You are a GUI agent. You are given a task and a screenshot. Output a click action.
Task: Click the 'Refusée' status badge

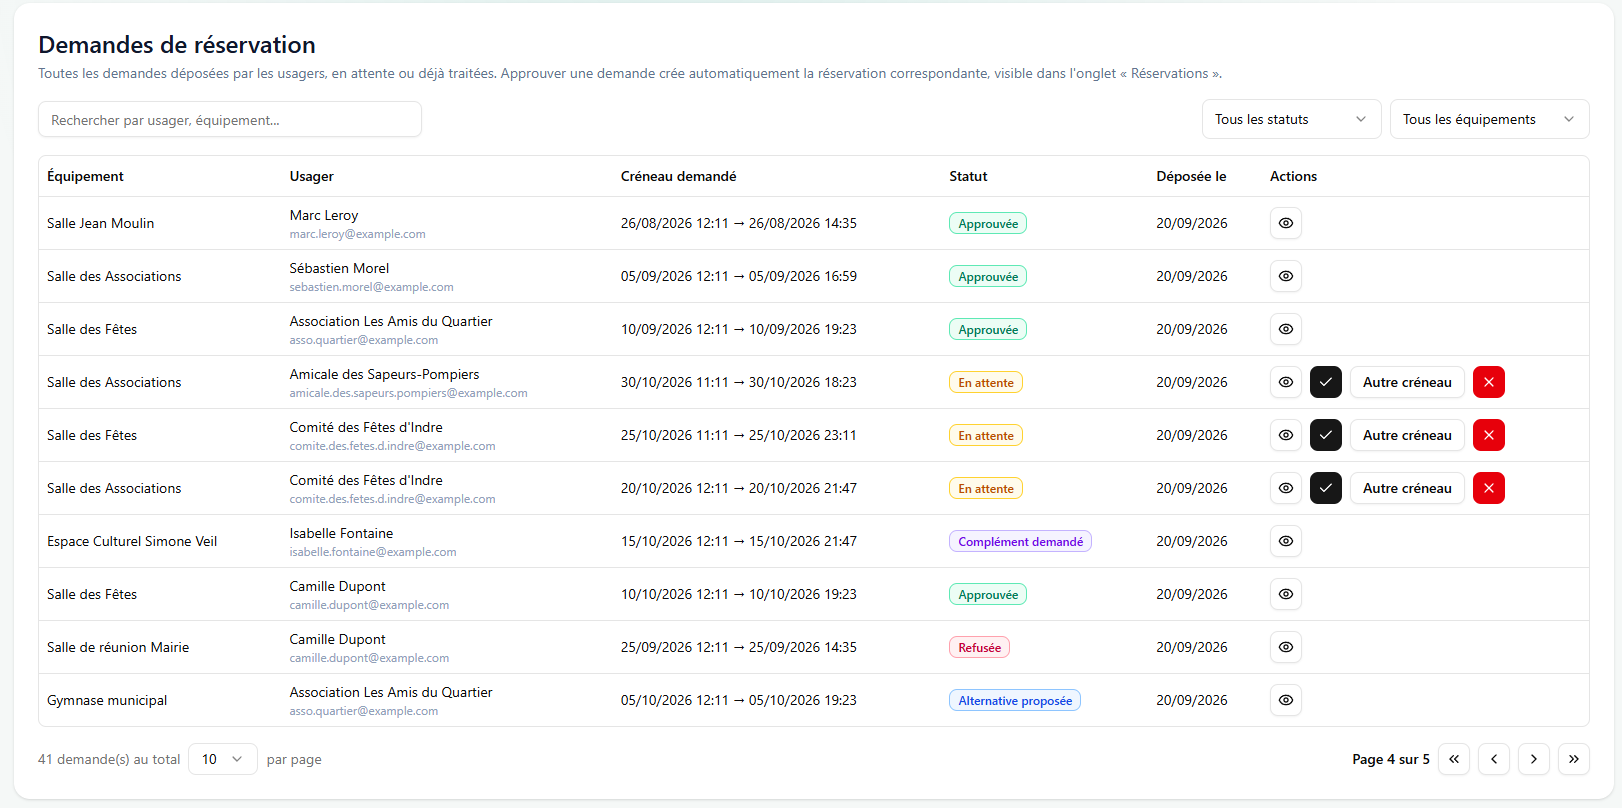pos(979,647)
